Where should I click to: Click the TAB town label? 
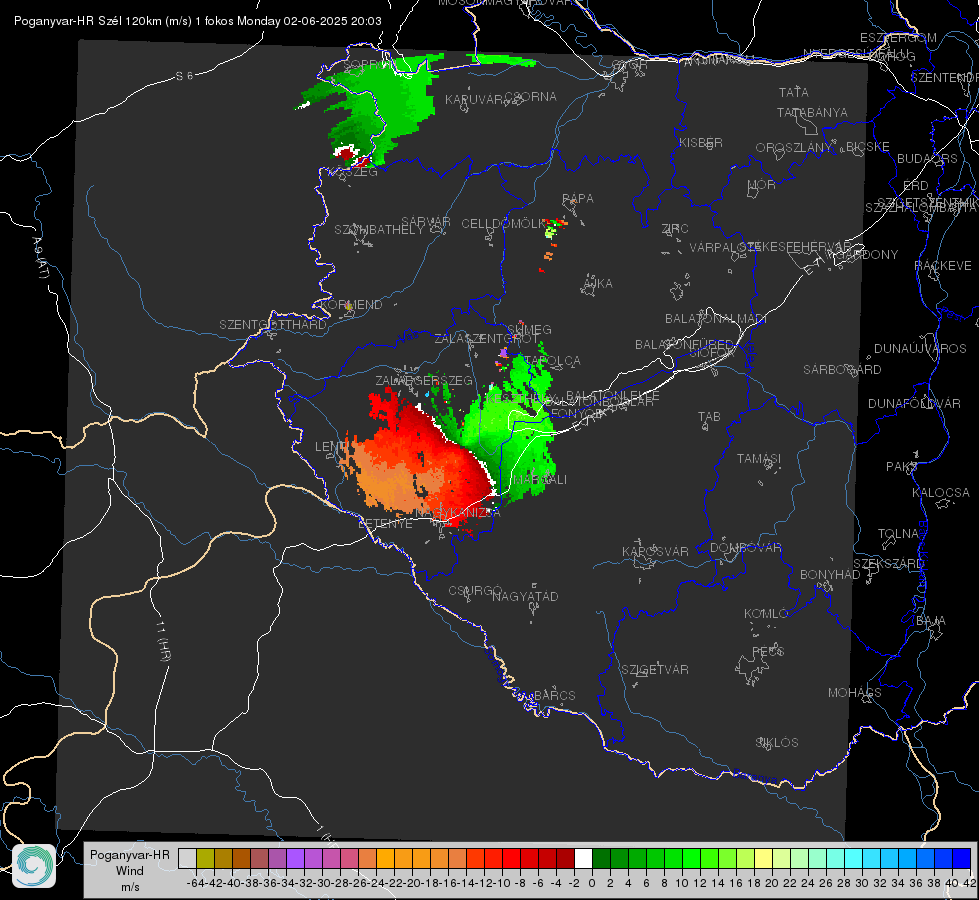[709, 417]
